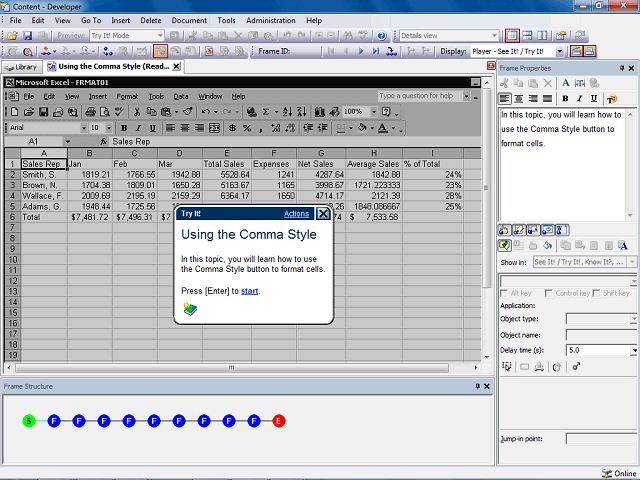Toggle the Shift key checkbox

596,293
